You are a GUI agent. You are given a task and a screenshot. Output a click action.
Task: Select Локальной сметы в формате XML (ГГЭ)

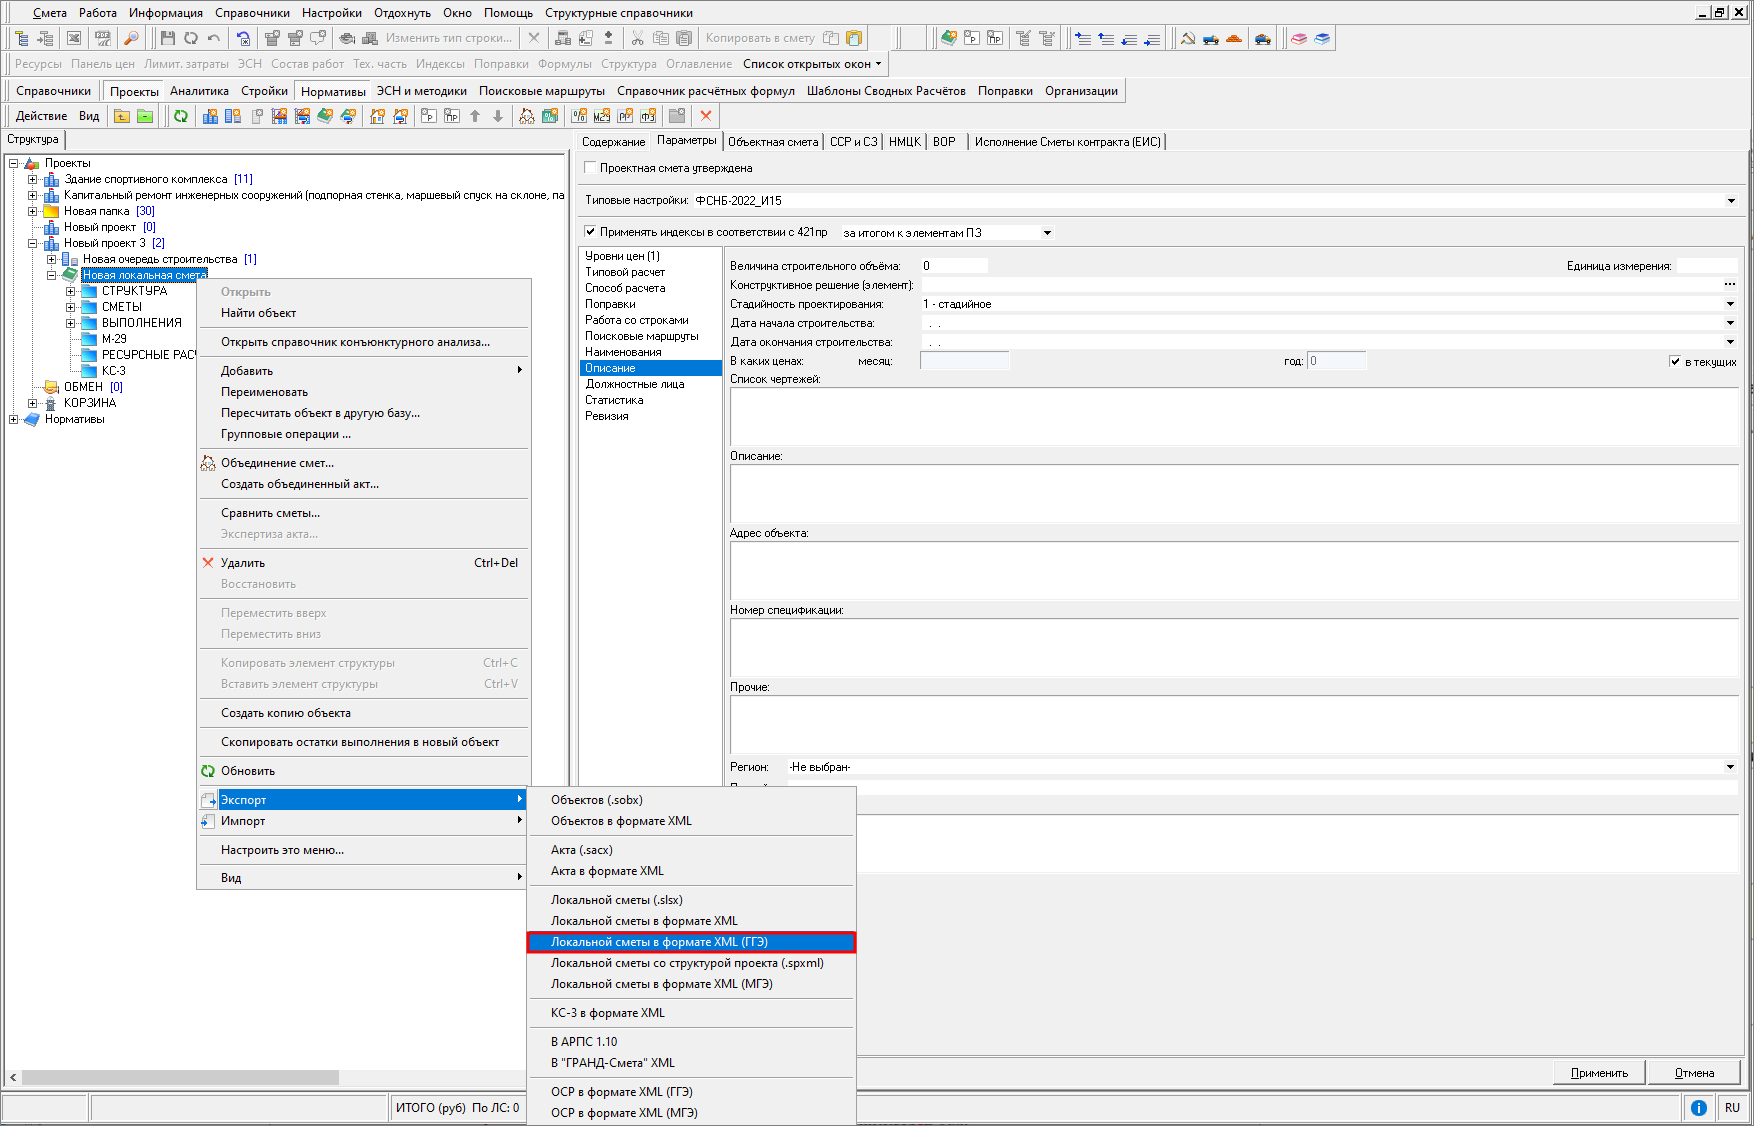tap(691, 942)
